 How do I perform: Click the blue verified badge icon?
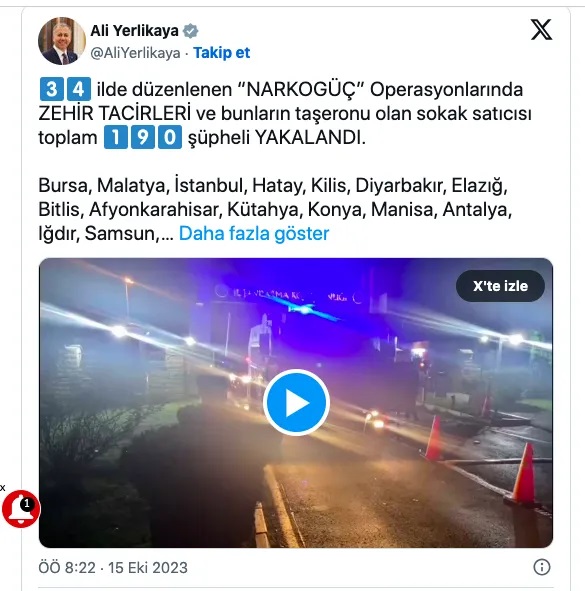(190, 31)
